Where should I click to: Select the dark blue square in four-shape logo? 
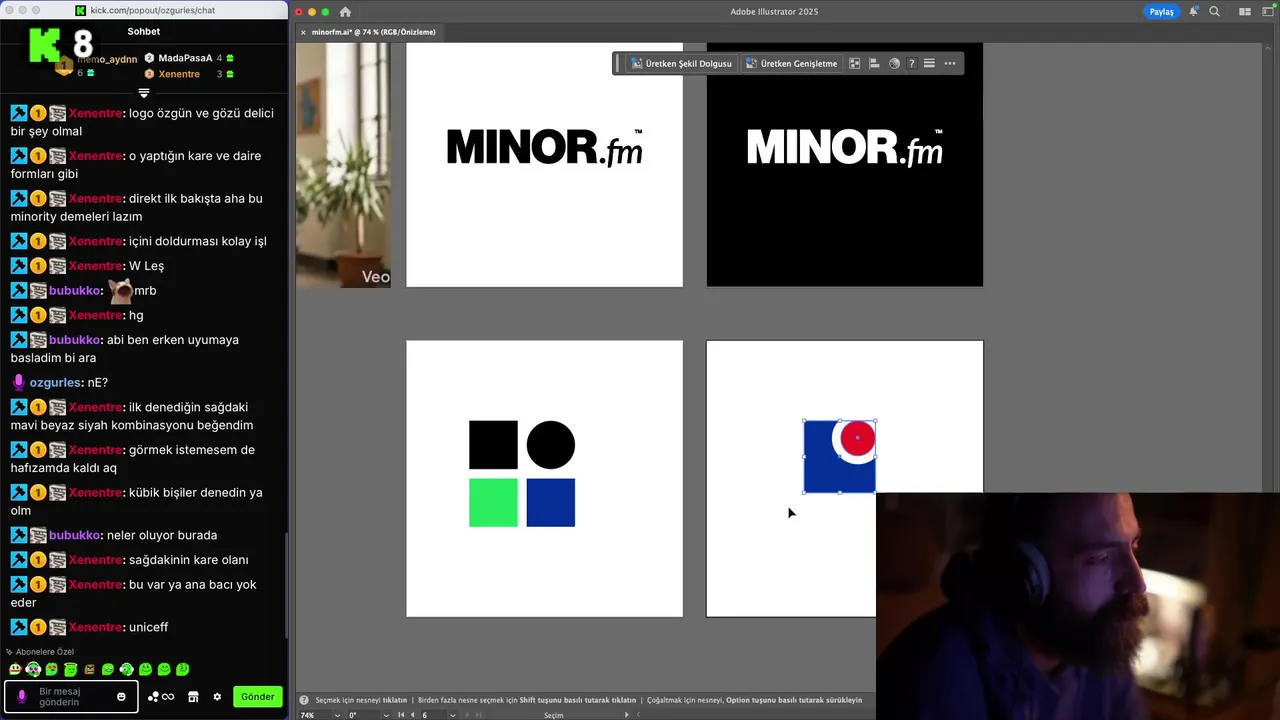(x=551, y=502)
